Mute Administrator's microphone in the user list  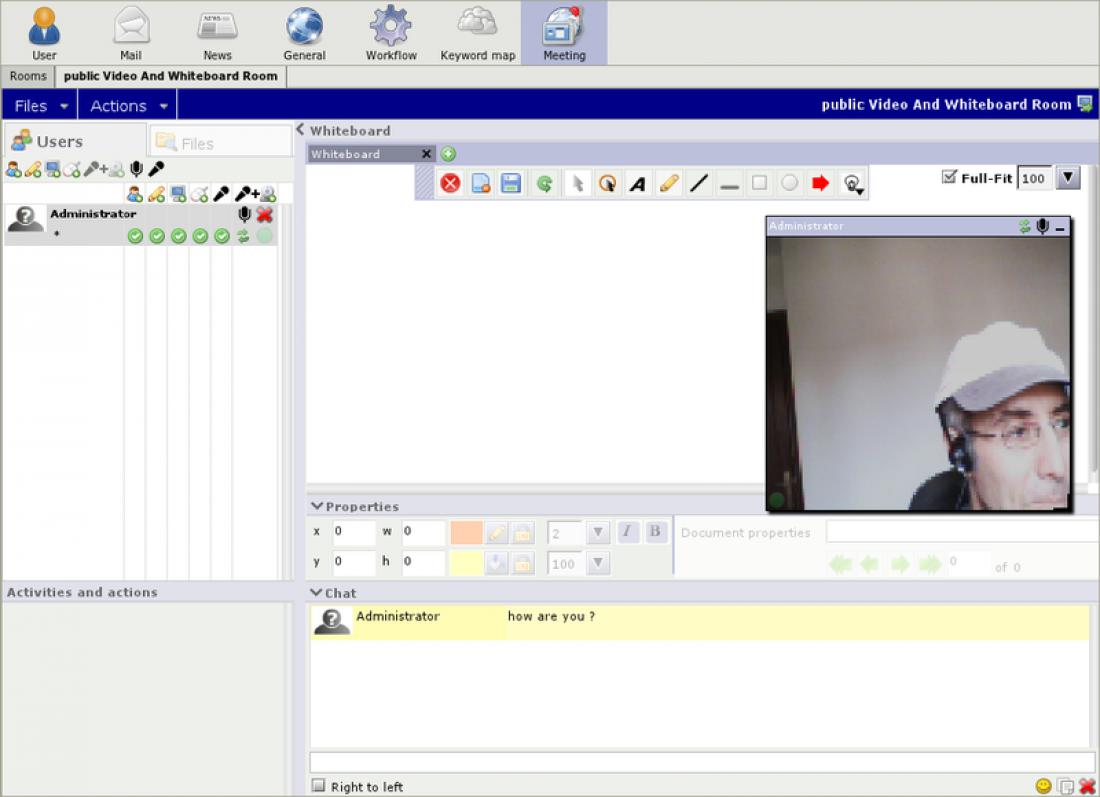[x=243, y=213]
